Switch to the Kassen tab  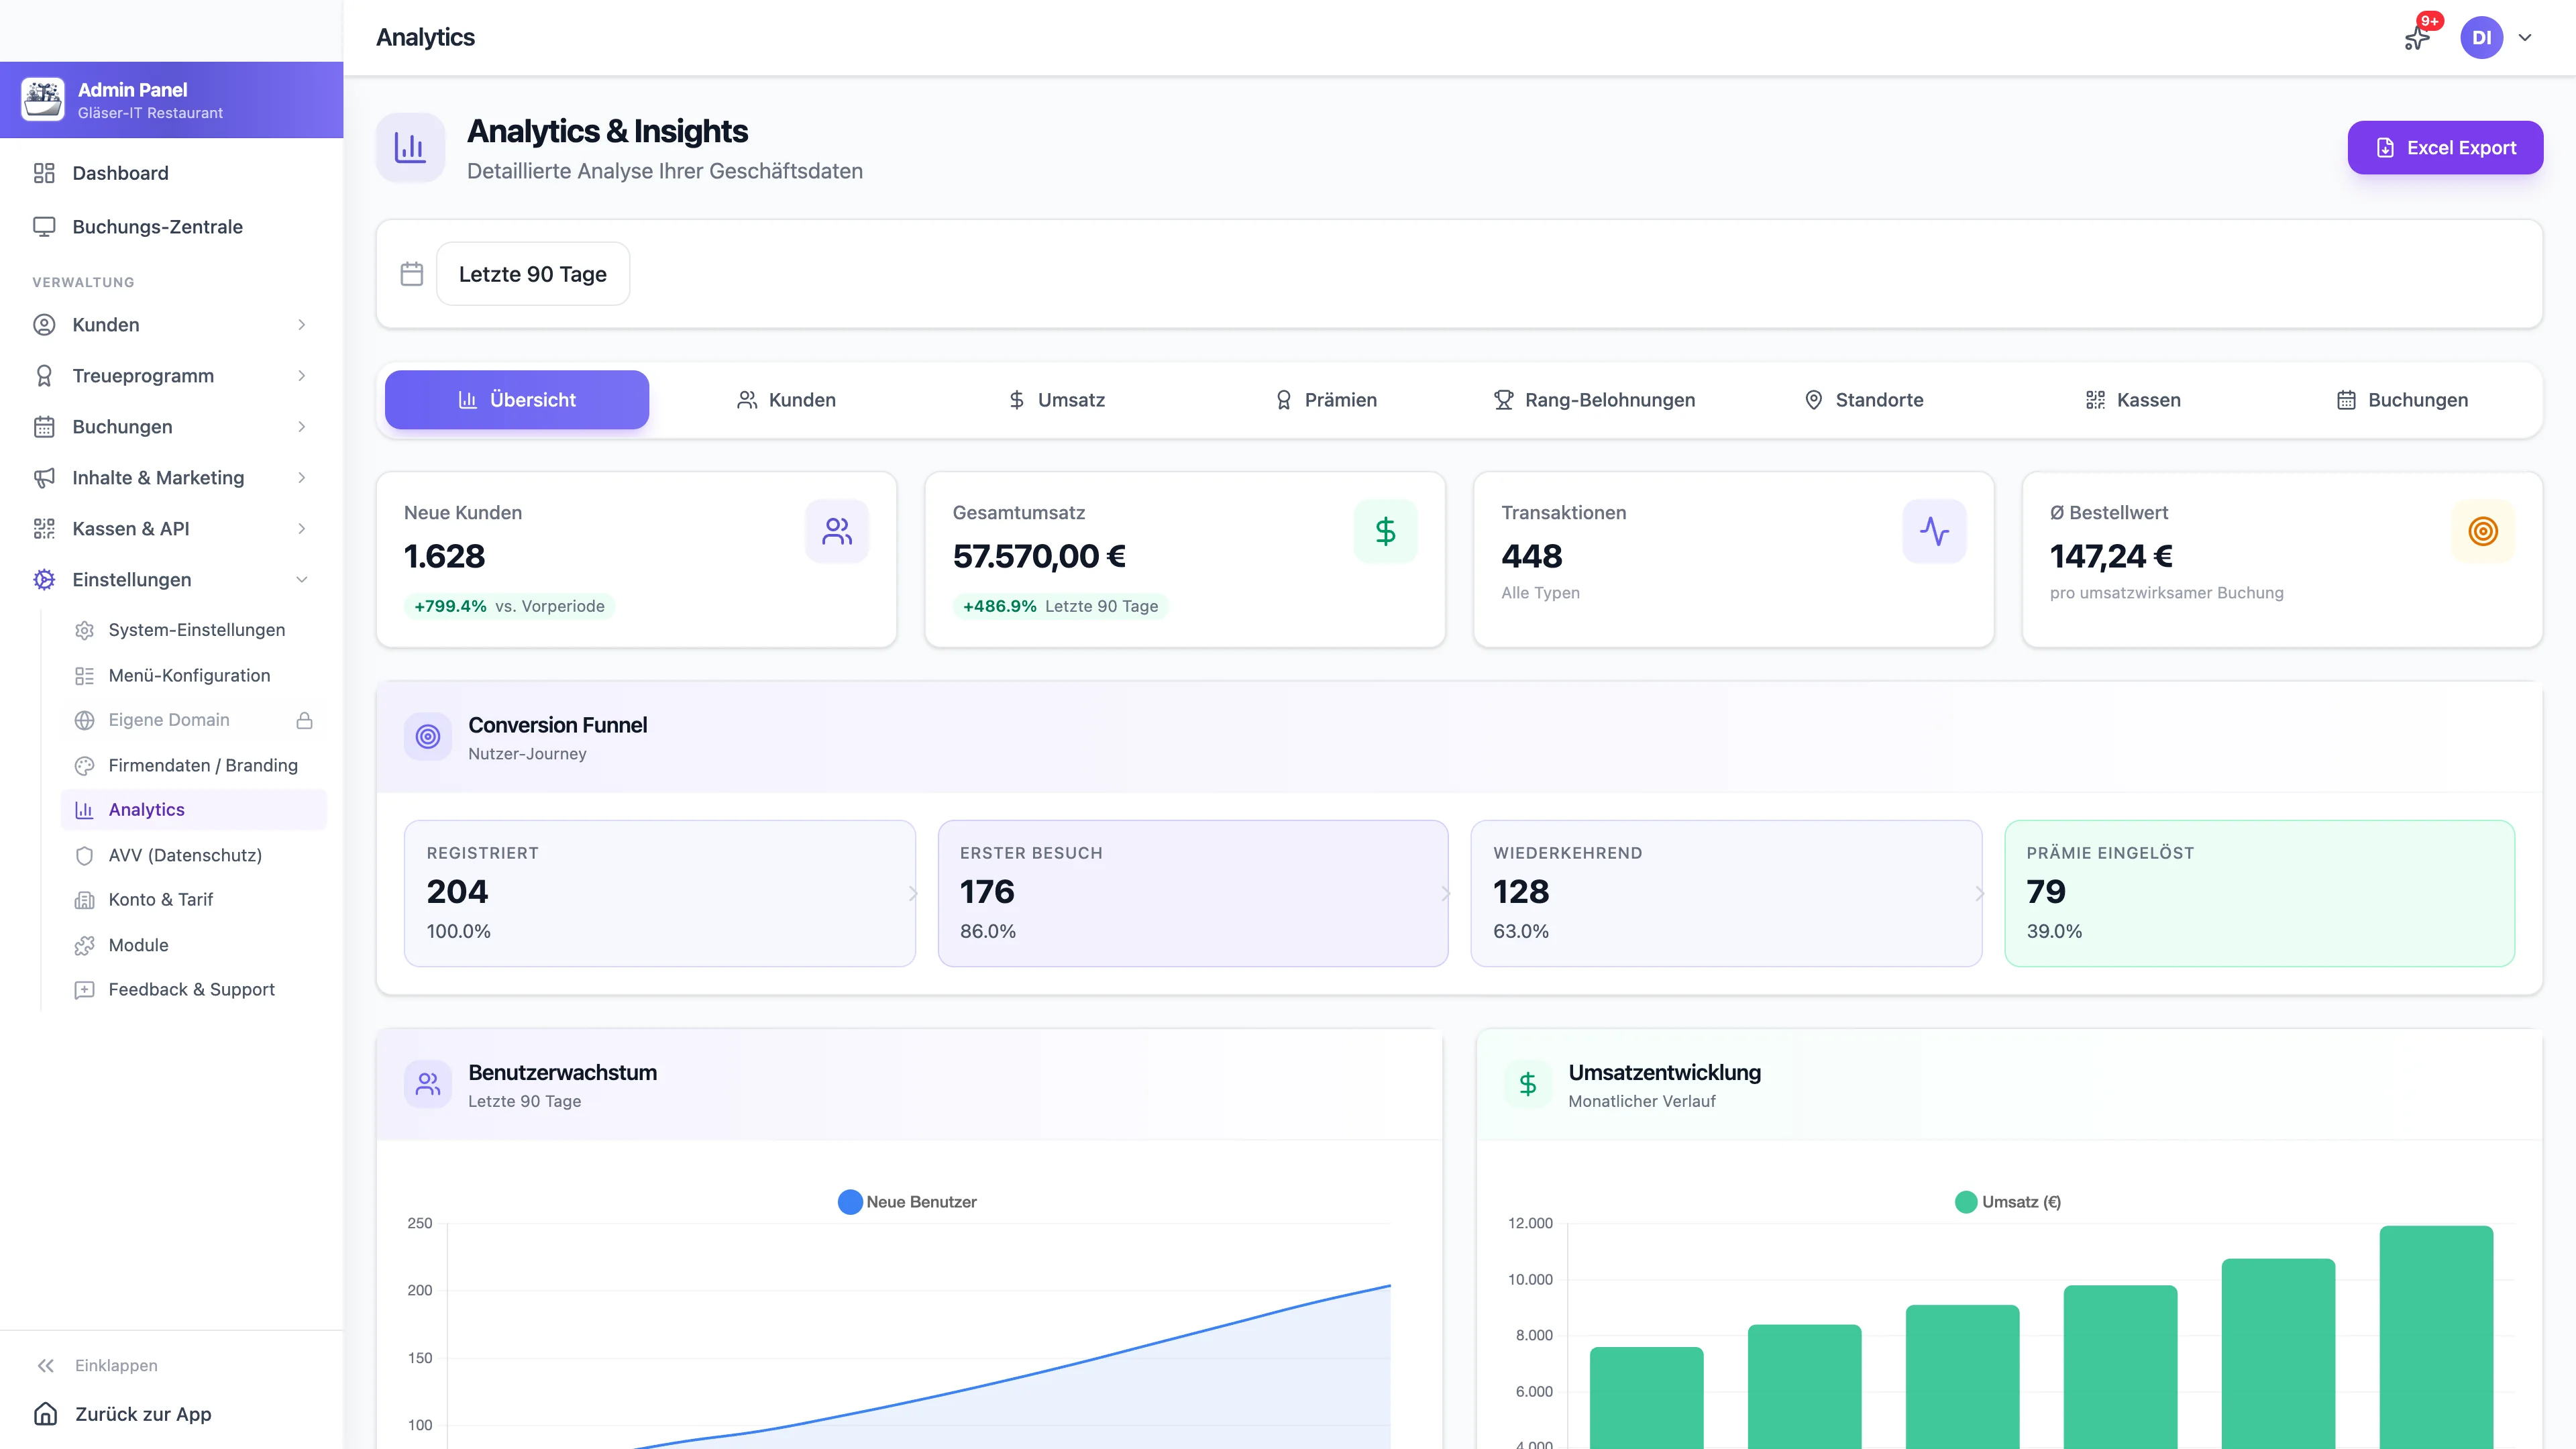(x=2133, y=400)
